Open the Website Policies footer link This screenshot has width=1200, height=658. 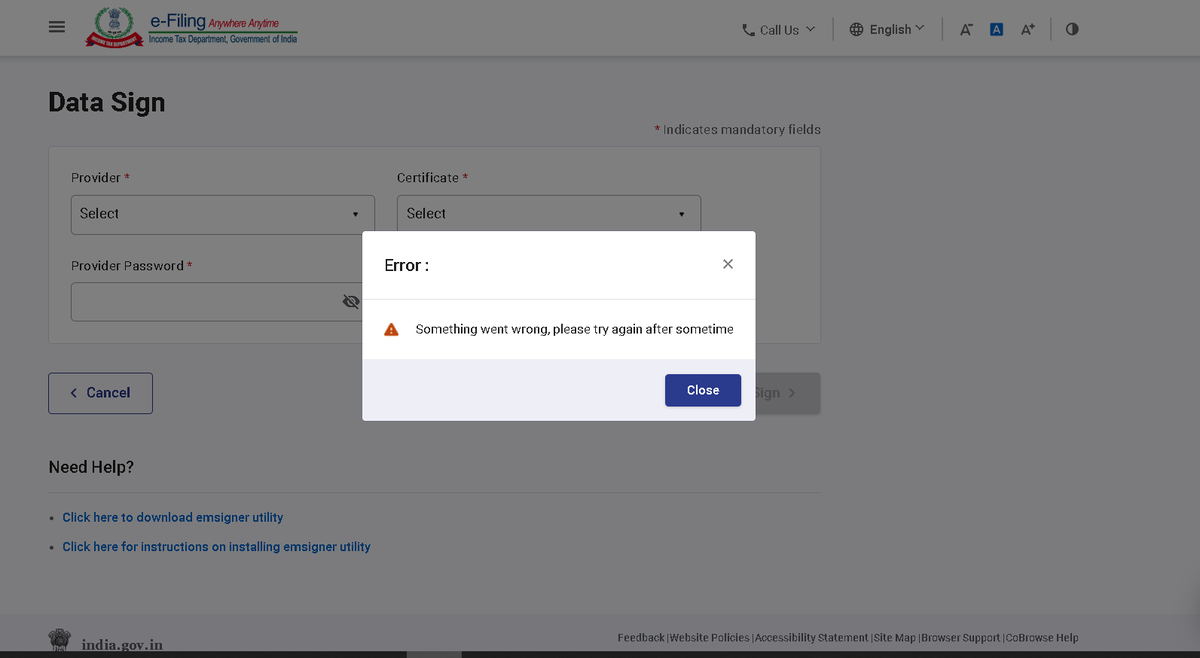coord(710,638)
